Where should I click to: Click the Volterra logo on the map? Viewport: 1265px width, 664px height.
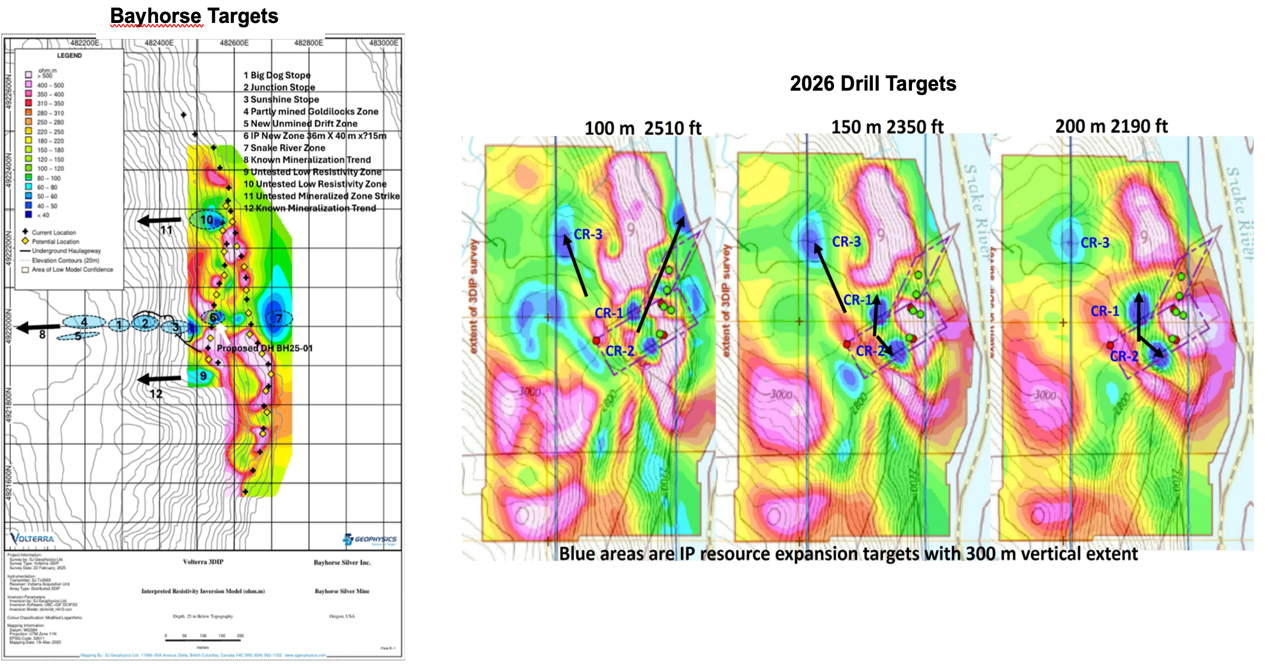click(36, 538)
